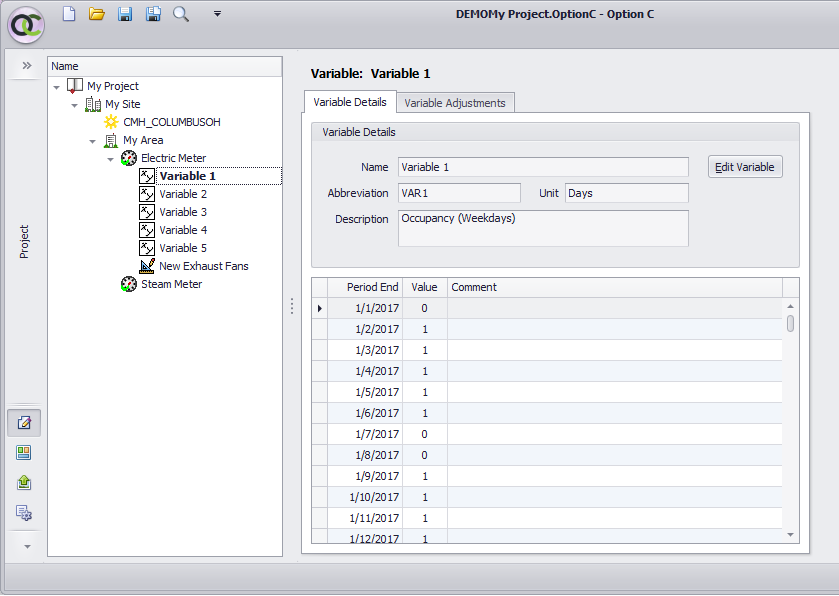Click the Variable 4 xy icon
Screen dimensions: 839x596
[147, 230]
